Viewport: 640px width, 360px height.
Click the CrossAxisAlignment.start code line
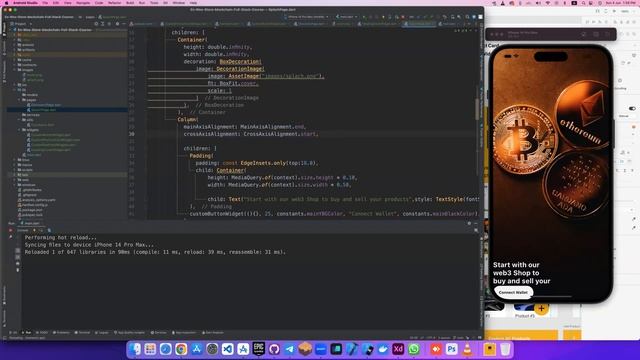(x=250, y=134)
